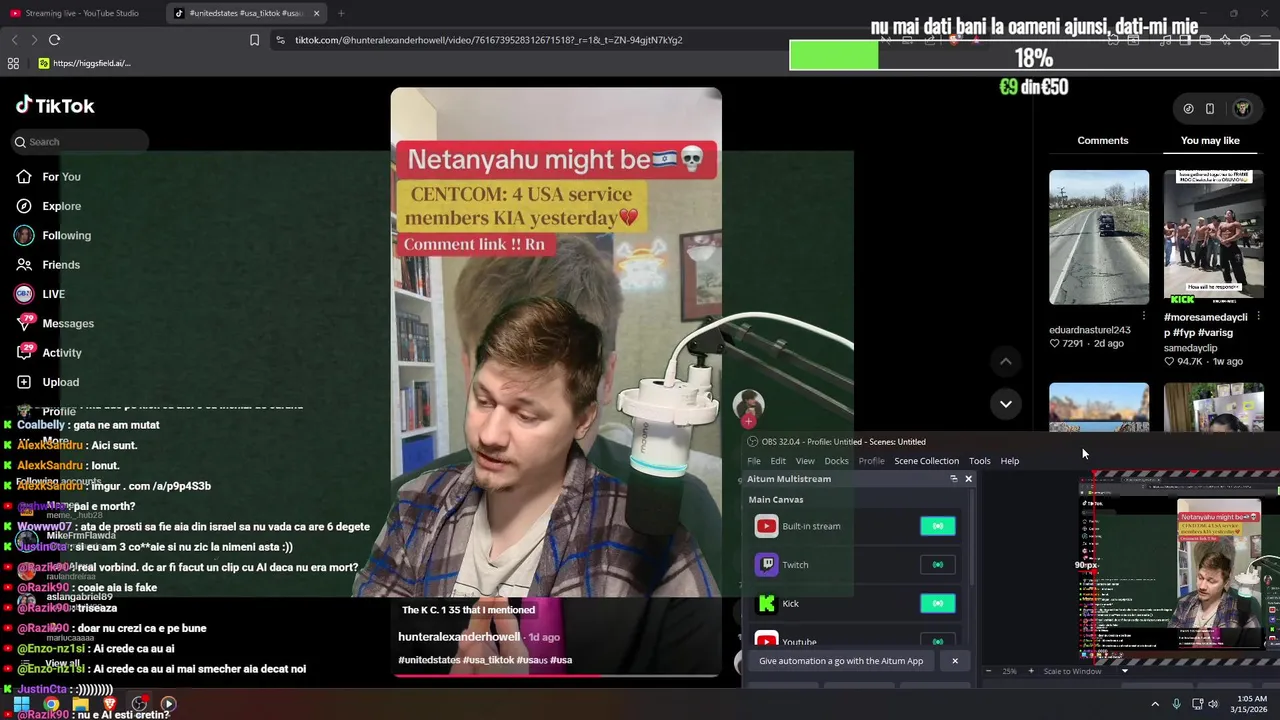Open volume control in system tray

point(1213,704)
